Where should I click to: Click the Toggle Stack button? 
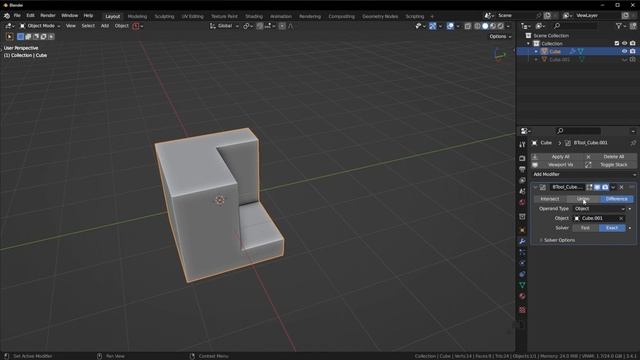pos(610,165)
